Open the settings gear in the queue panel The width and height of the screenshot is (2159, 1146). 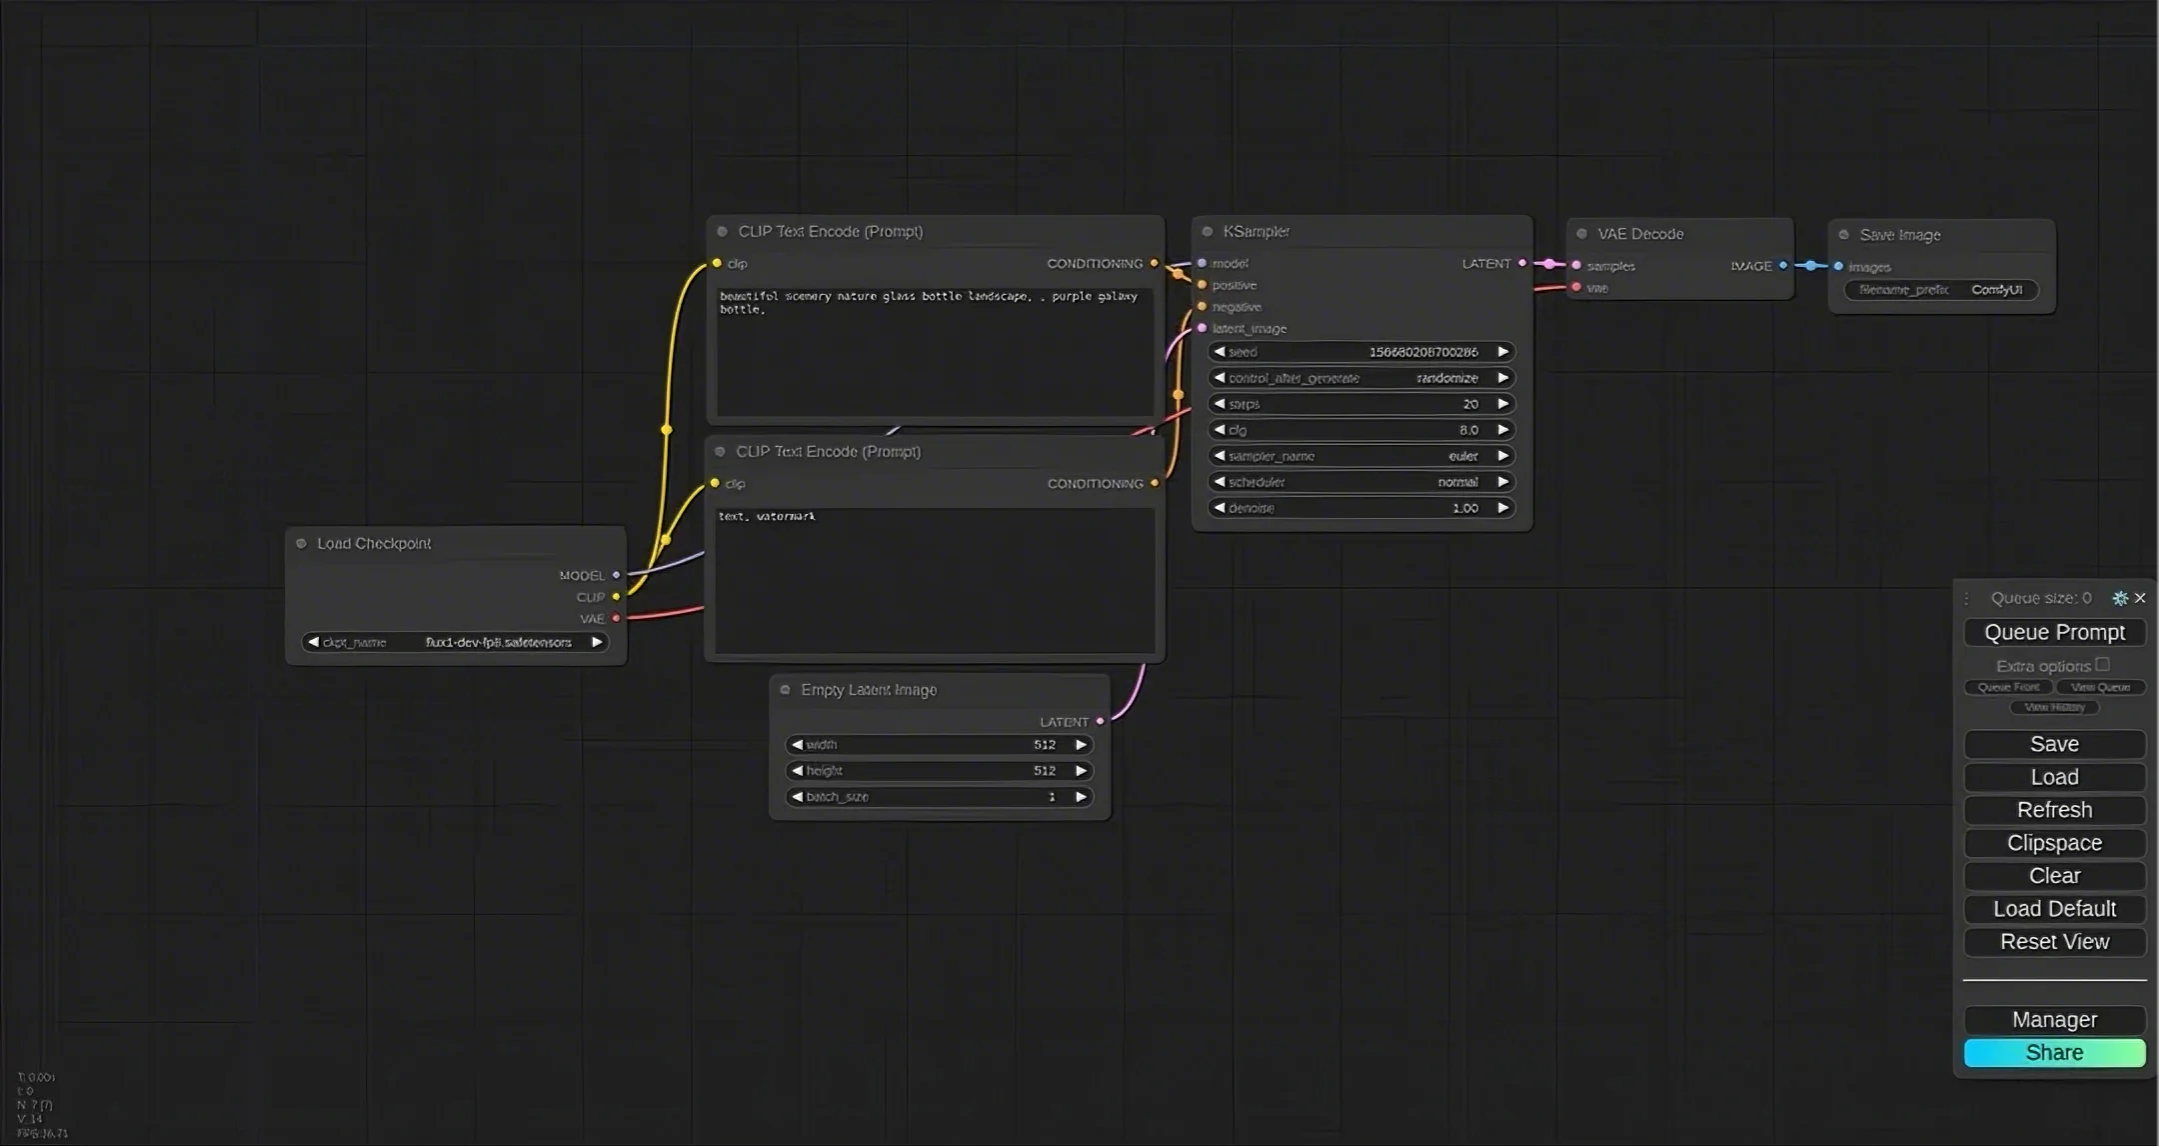click(x=2119, y=598)
